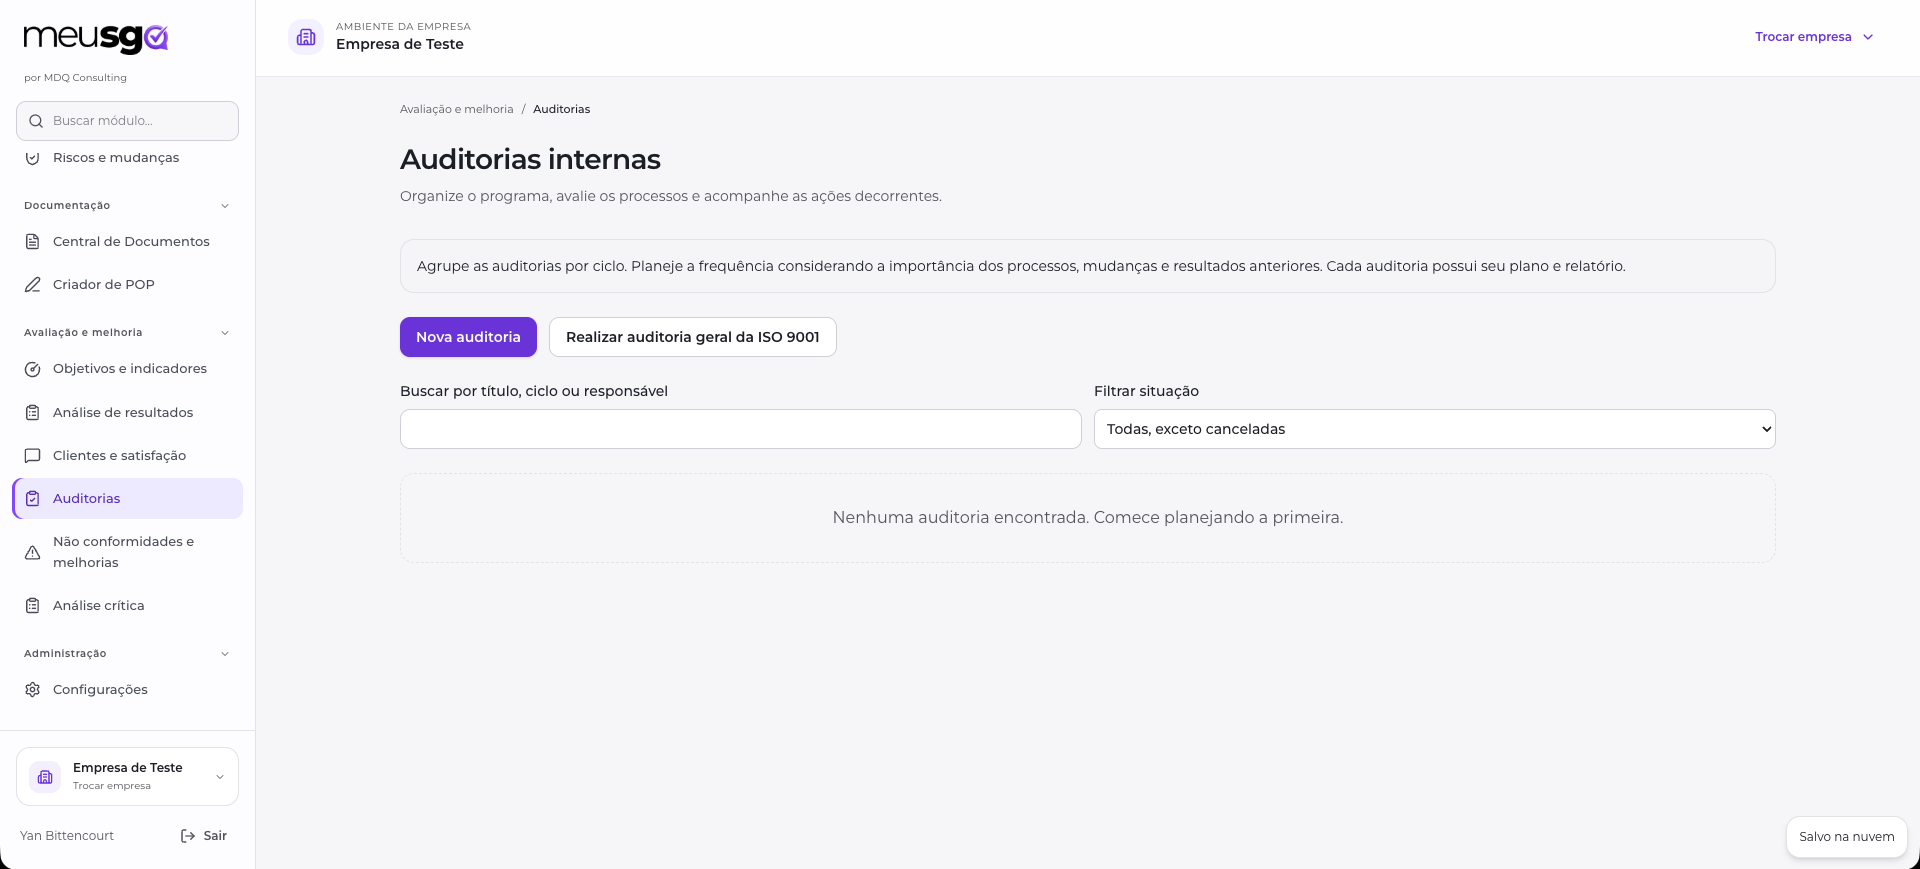
Task: Click the Nova auditoria button
Action: coord(468,337)
